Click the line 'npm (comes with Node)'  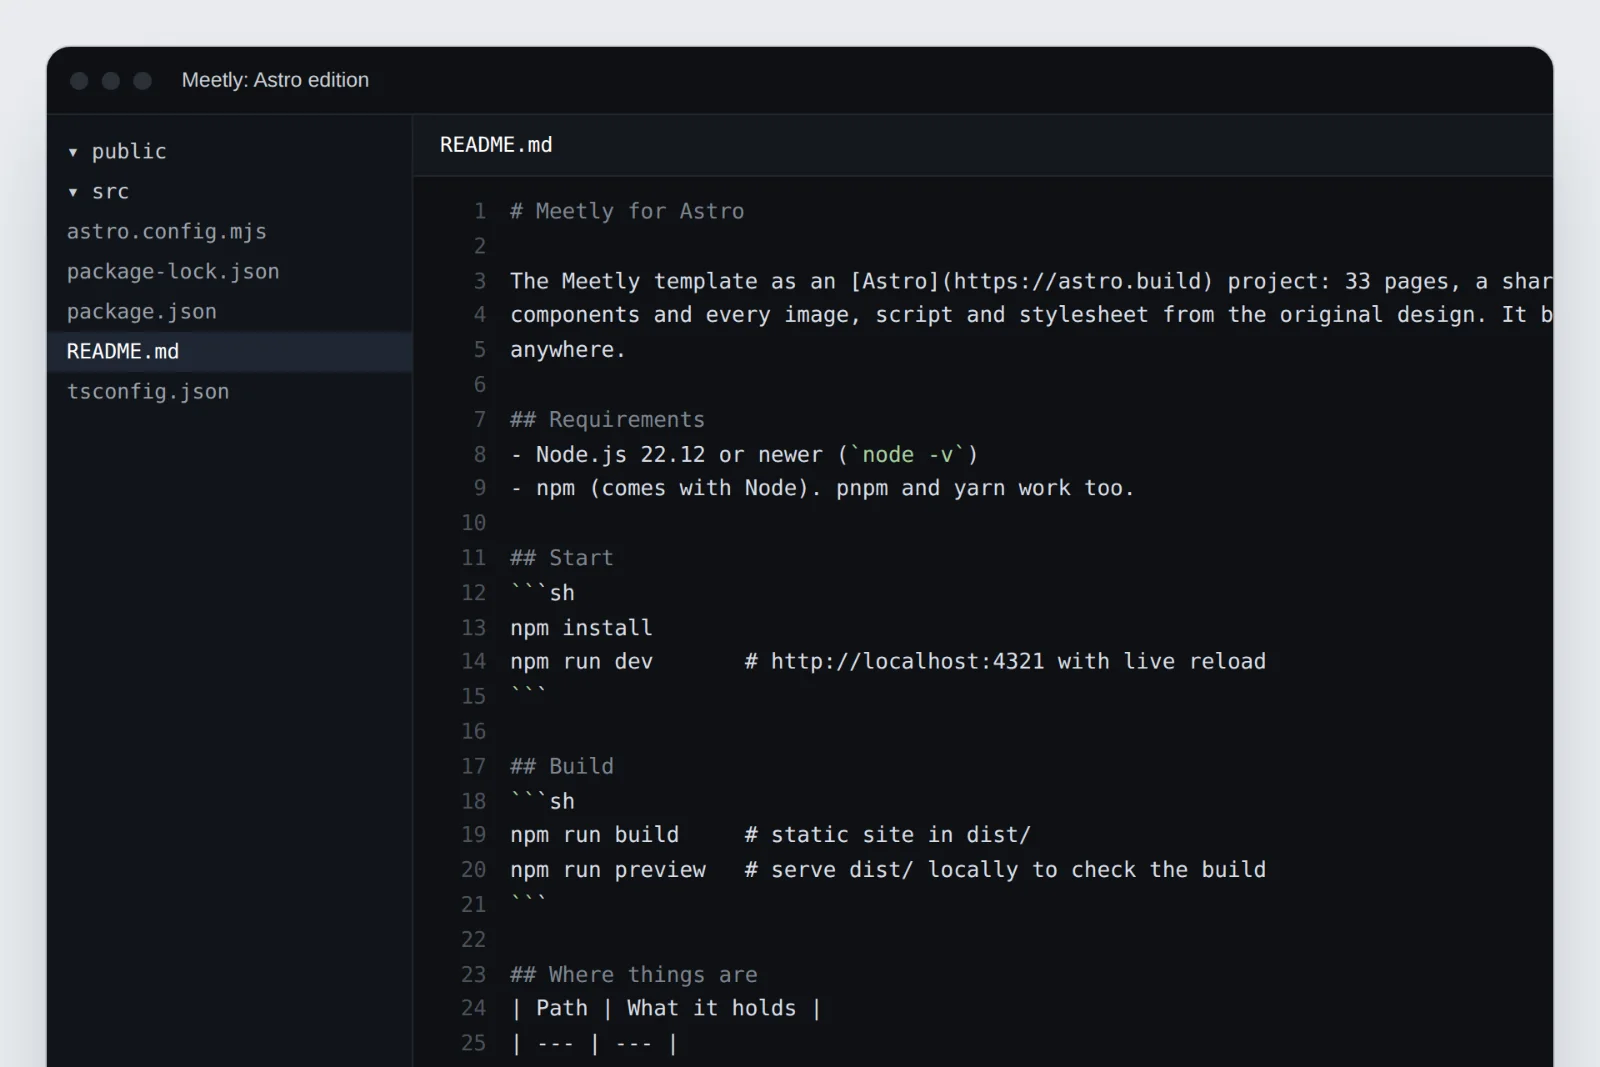pos(822,488)
